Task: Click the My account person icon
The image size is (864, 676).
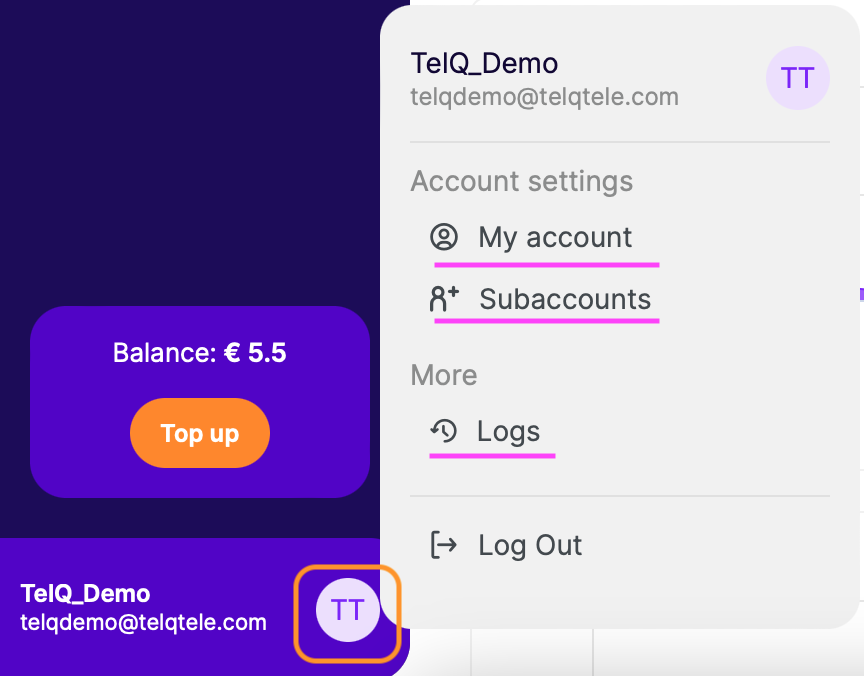Action: point(444,237)
